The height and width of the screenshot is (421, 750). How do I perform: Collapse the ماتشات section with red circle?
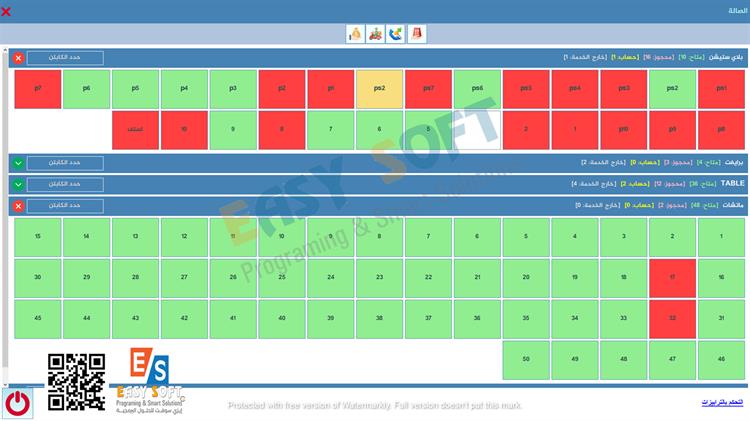point(18,206)
